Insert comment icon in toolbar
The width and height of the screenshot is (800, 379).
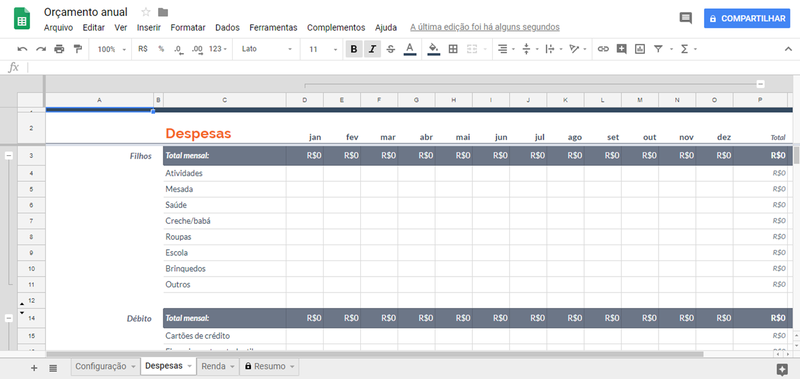tap(621, 49)
